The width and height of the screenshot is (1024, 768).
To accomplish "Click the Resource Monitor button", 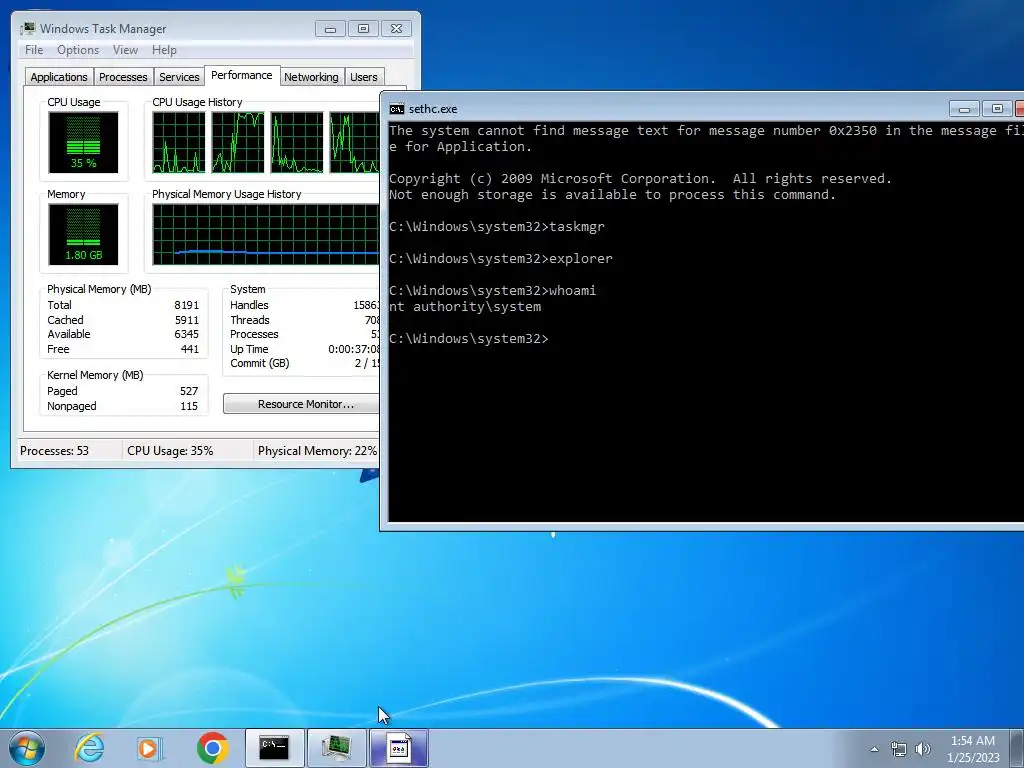I will pyautogui.click(x=301, y=404).
